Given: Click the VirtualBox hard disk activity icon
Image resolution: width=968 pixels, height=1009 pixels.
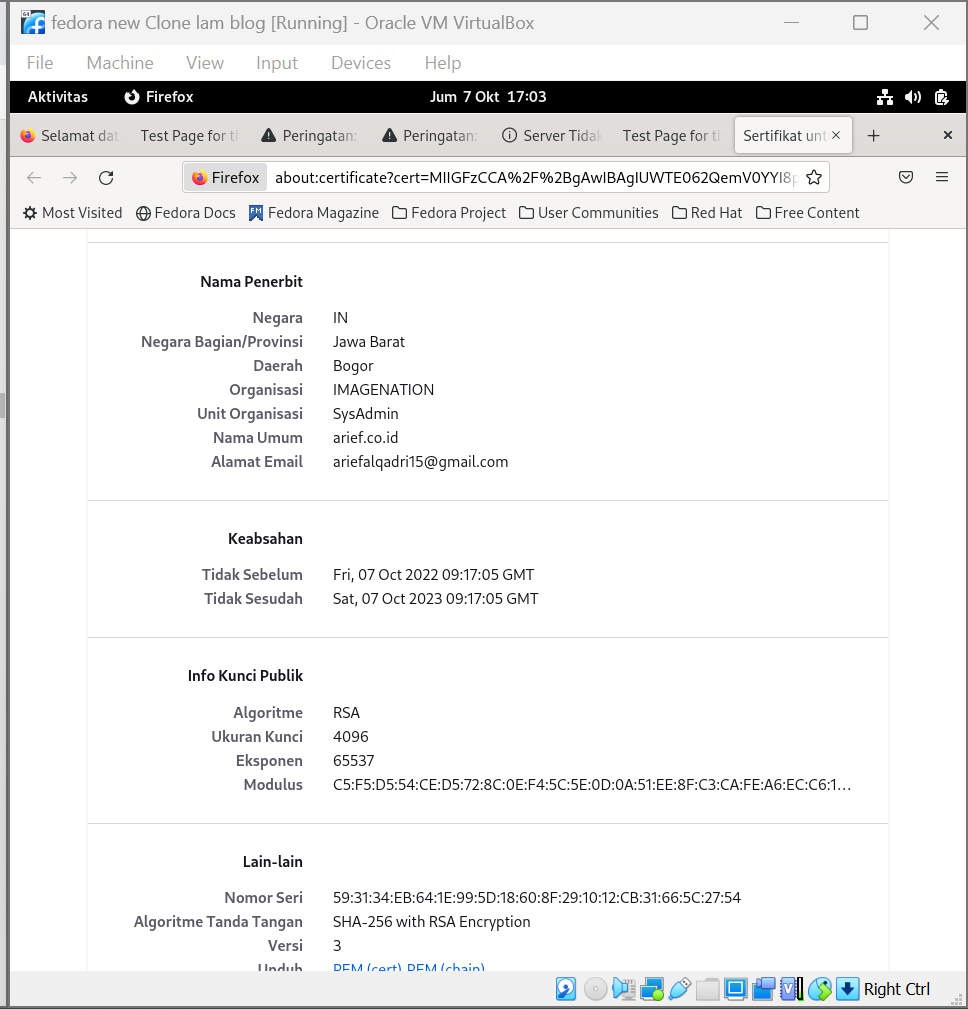Looking at the screenshot, I should (x=566, y=988).
